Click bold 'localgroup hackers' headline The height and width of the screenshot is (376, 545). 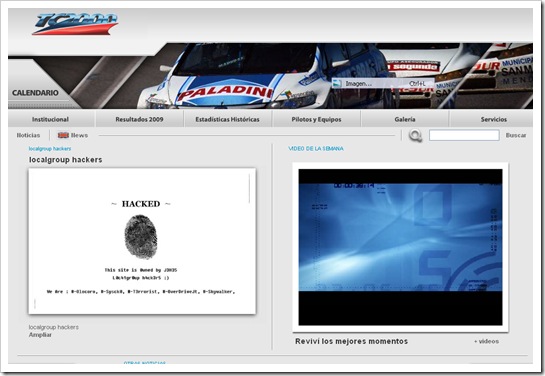[x=65, y=160]
